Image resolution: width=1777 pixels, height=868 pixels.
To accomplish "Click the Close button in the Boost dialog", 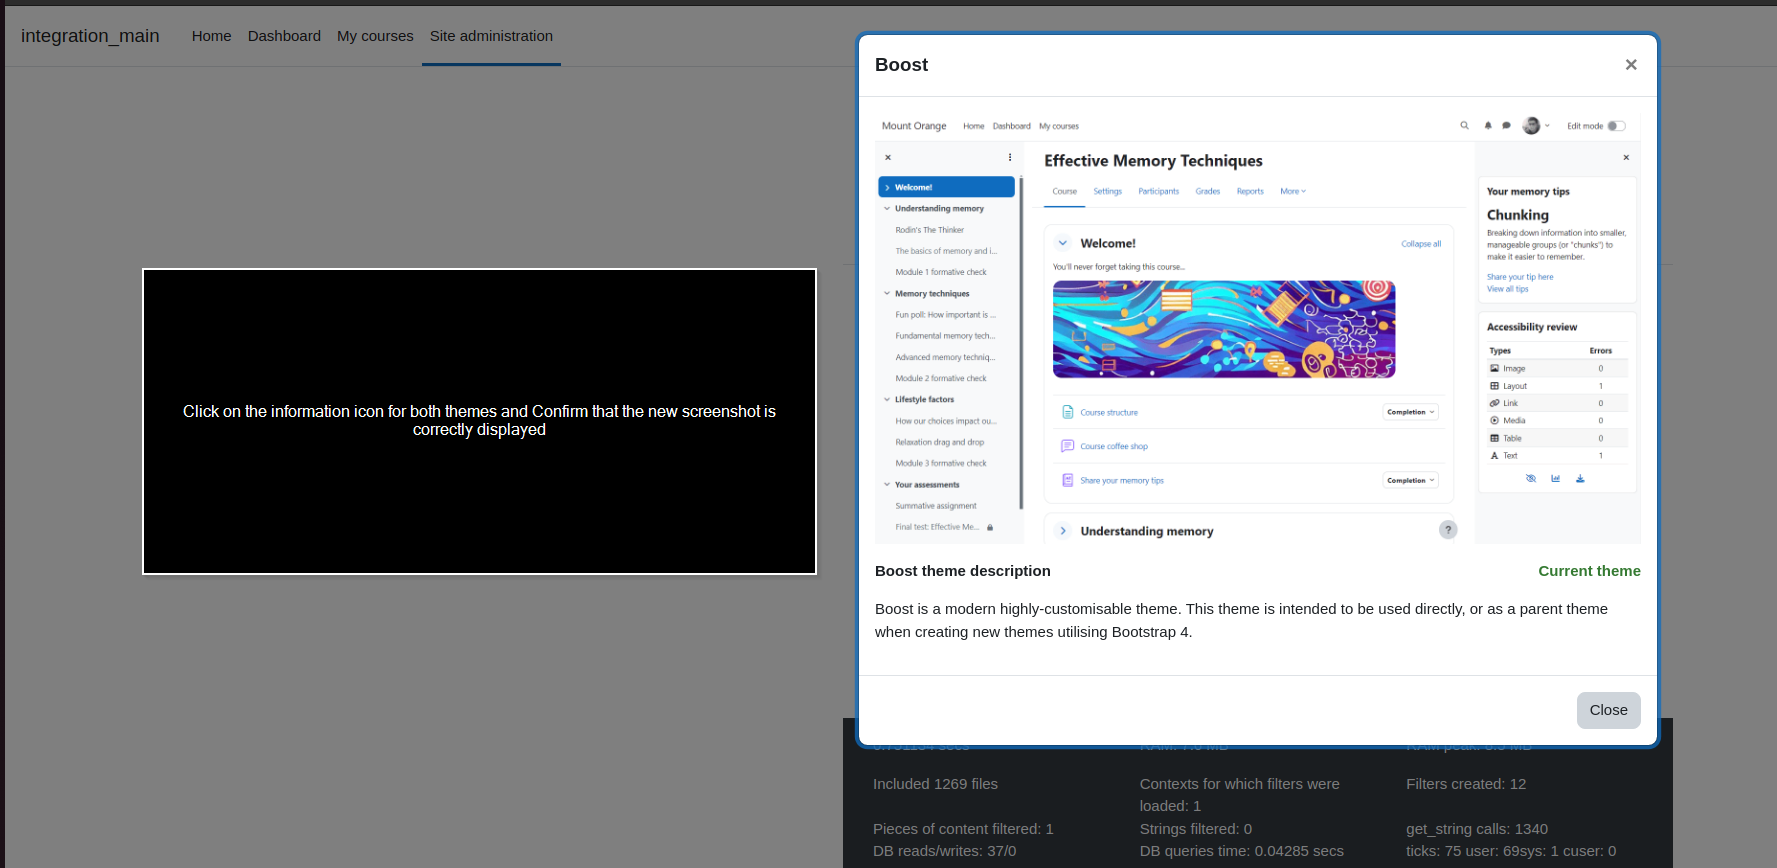I will [1608, 710].
